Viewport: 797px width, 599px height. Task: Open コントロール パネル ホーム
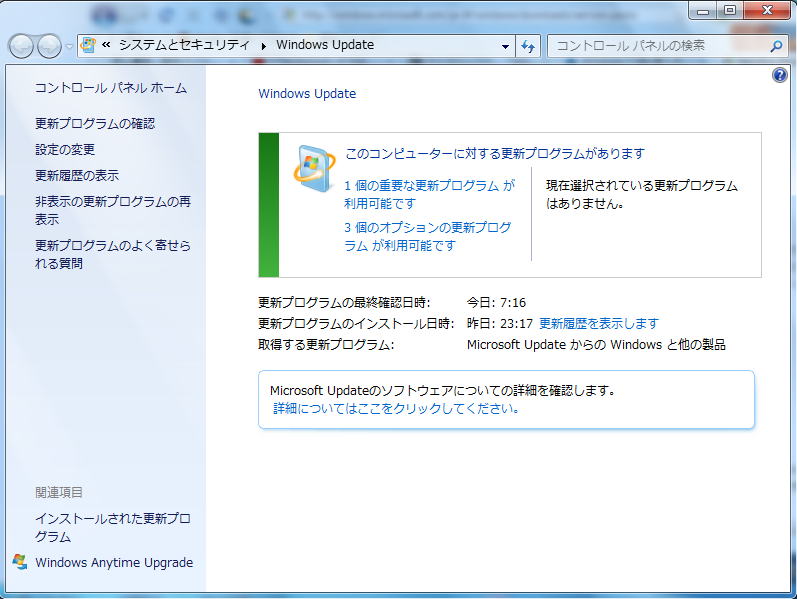[x=111, y=88]
